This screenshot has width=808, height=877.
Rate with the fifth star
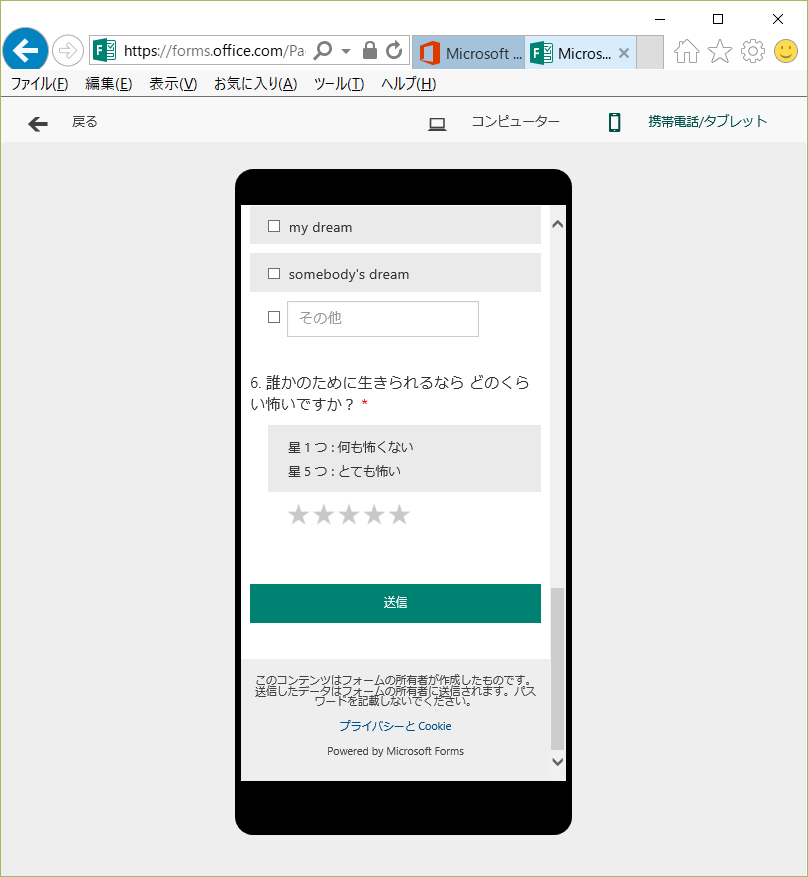tap(400, 515)
